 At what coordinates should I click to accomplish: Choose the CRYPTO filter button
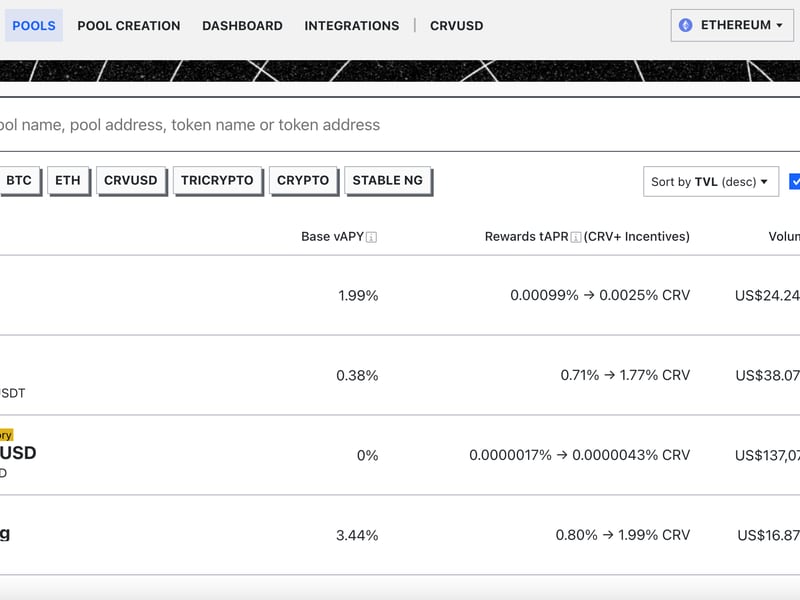(x=303, y=180)
